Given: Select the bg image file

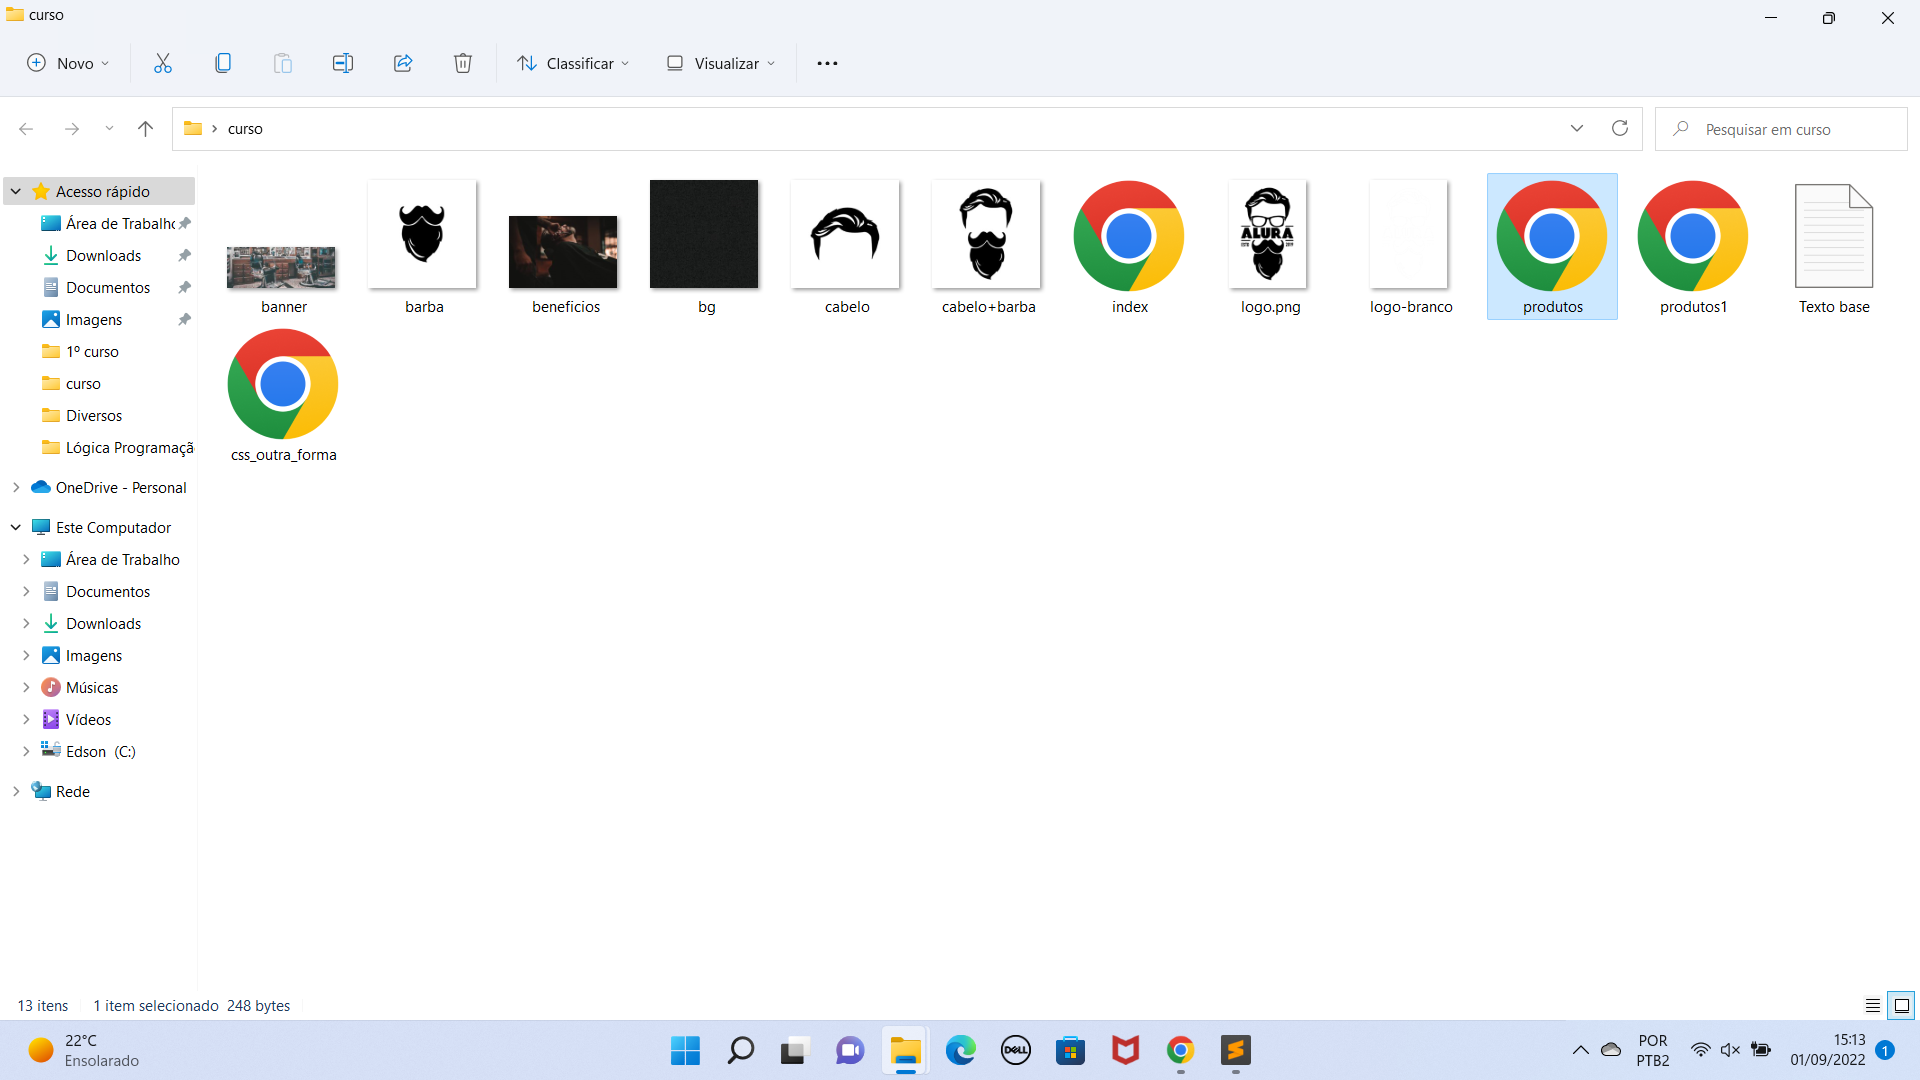Looking at the screenshot, I should point(706,247).
